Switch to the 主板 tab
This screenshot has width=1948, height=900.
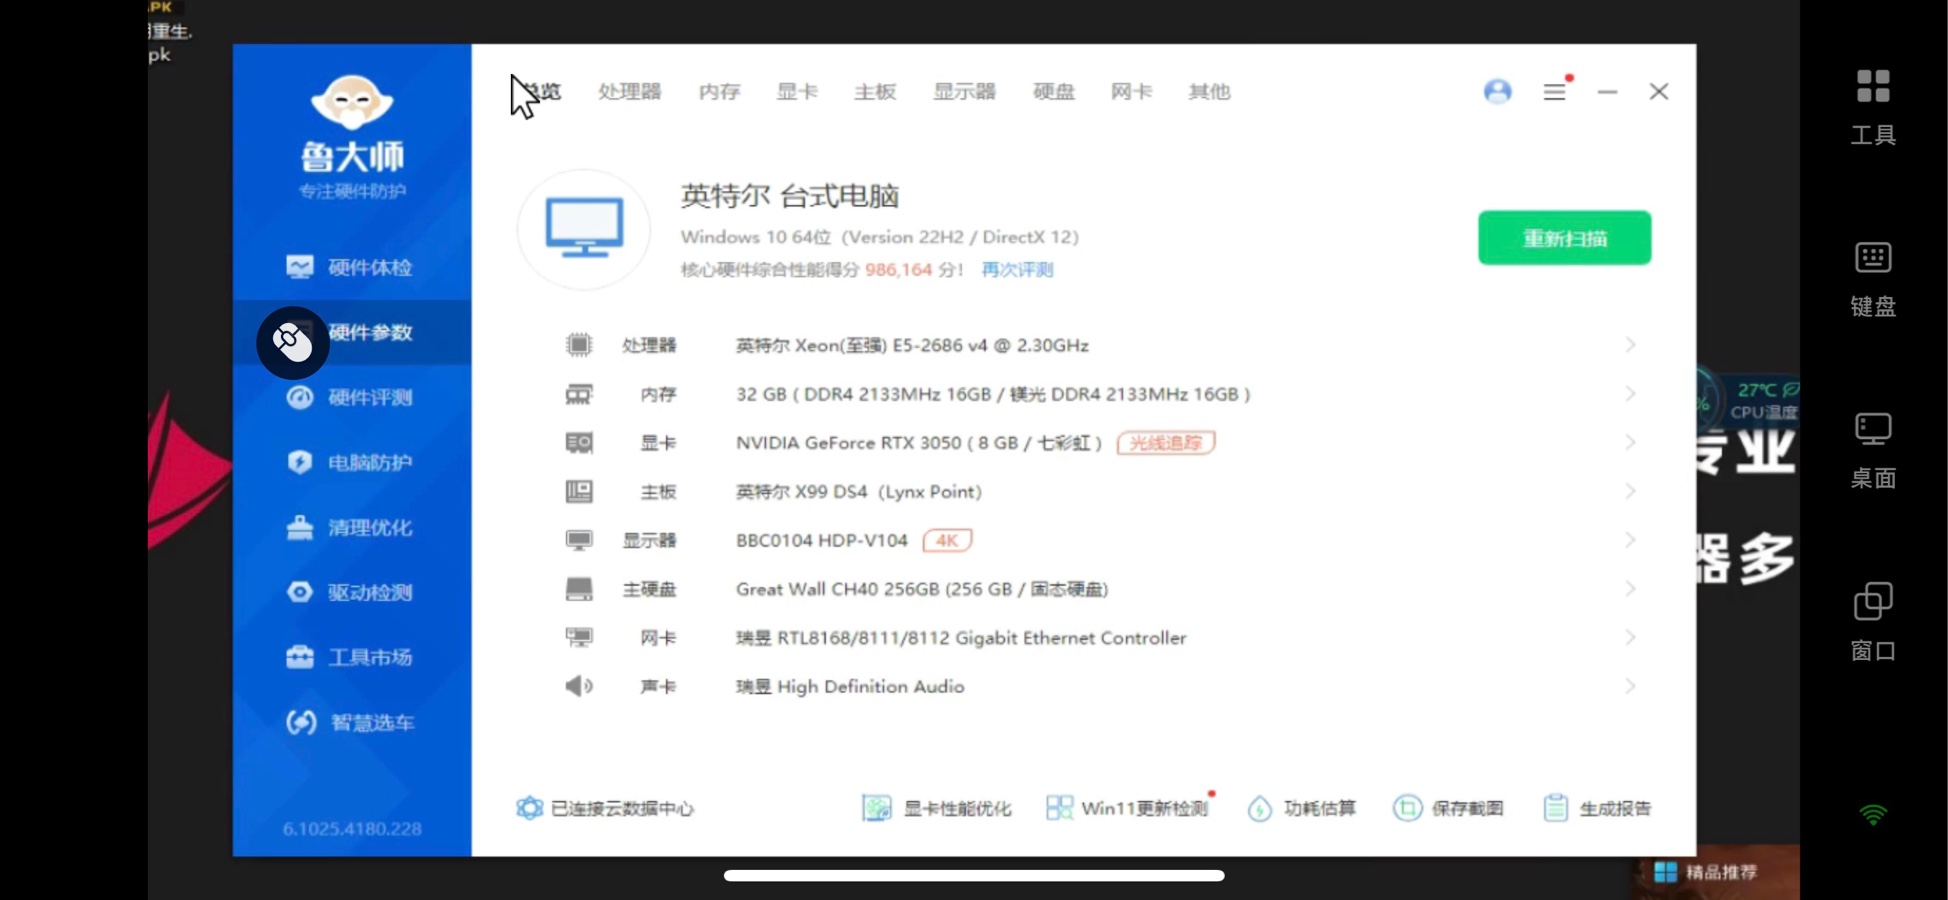875,92
